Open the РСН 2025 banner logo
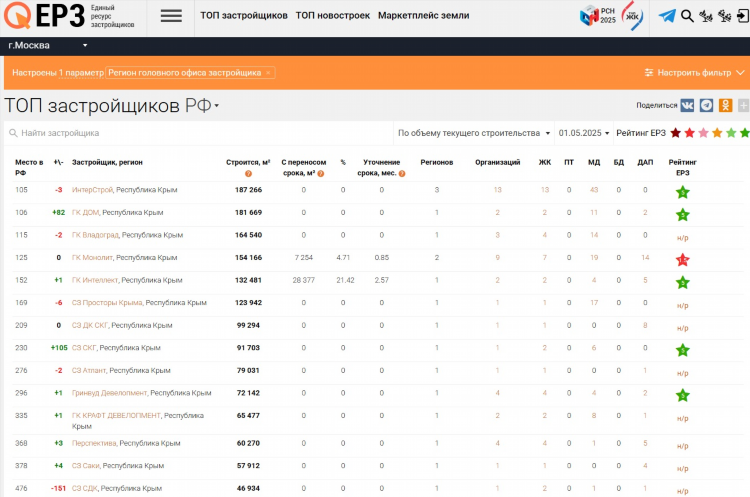The height and width of the screenshot is (497, 750). pos(597,16)
